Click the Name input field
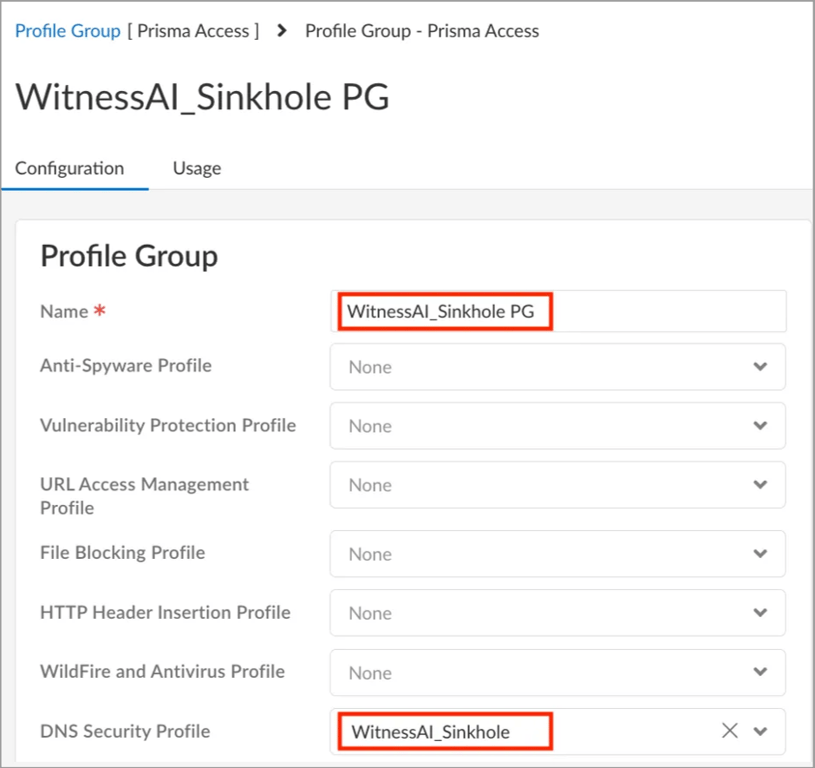Screen dimensions: 815x768 tap(557, 312)
